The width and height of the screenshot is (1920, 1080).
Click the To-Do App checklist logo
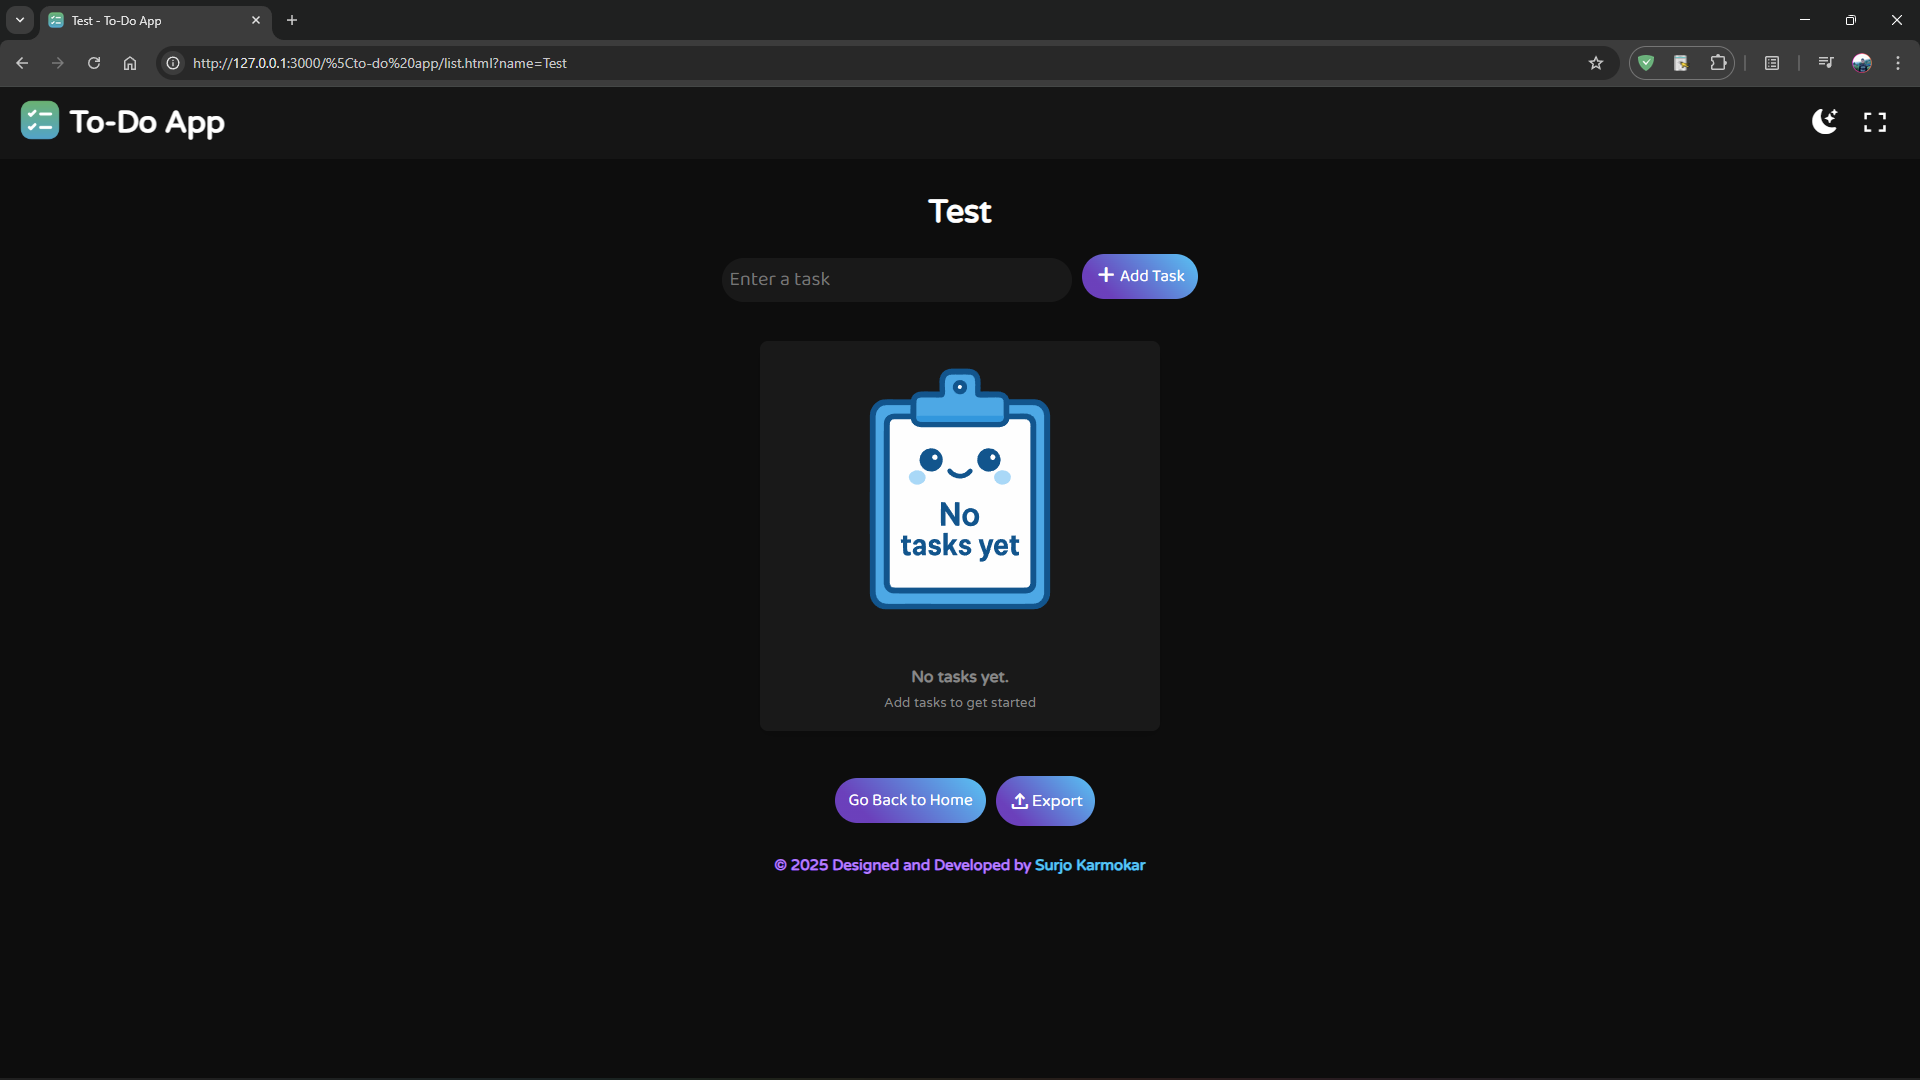pyautogui.click(x=40, y=121)
